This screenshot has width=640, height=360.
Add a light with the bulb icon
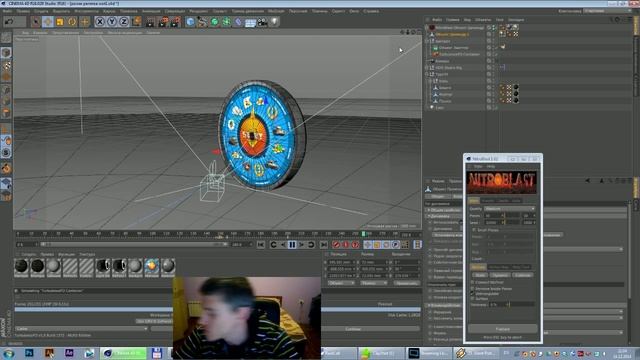click(274, 22)
